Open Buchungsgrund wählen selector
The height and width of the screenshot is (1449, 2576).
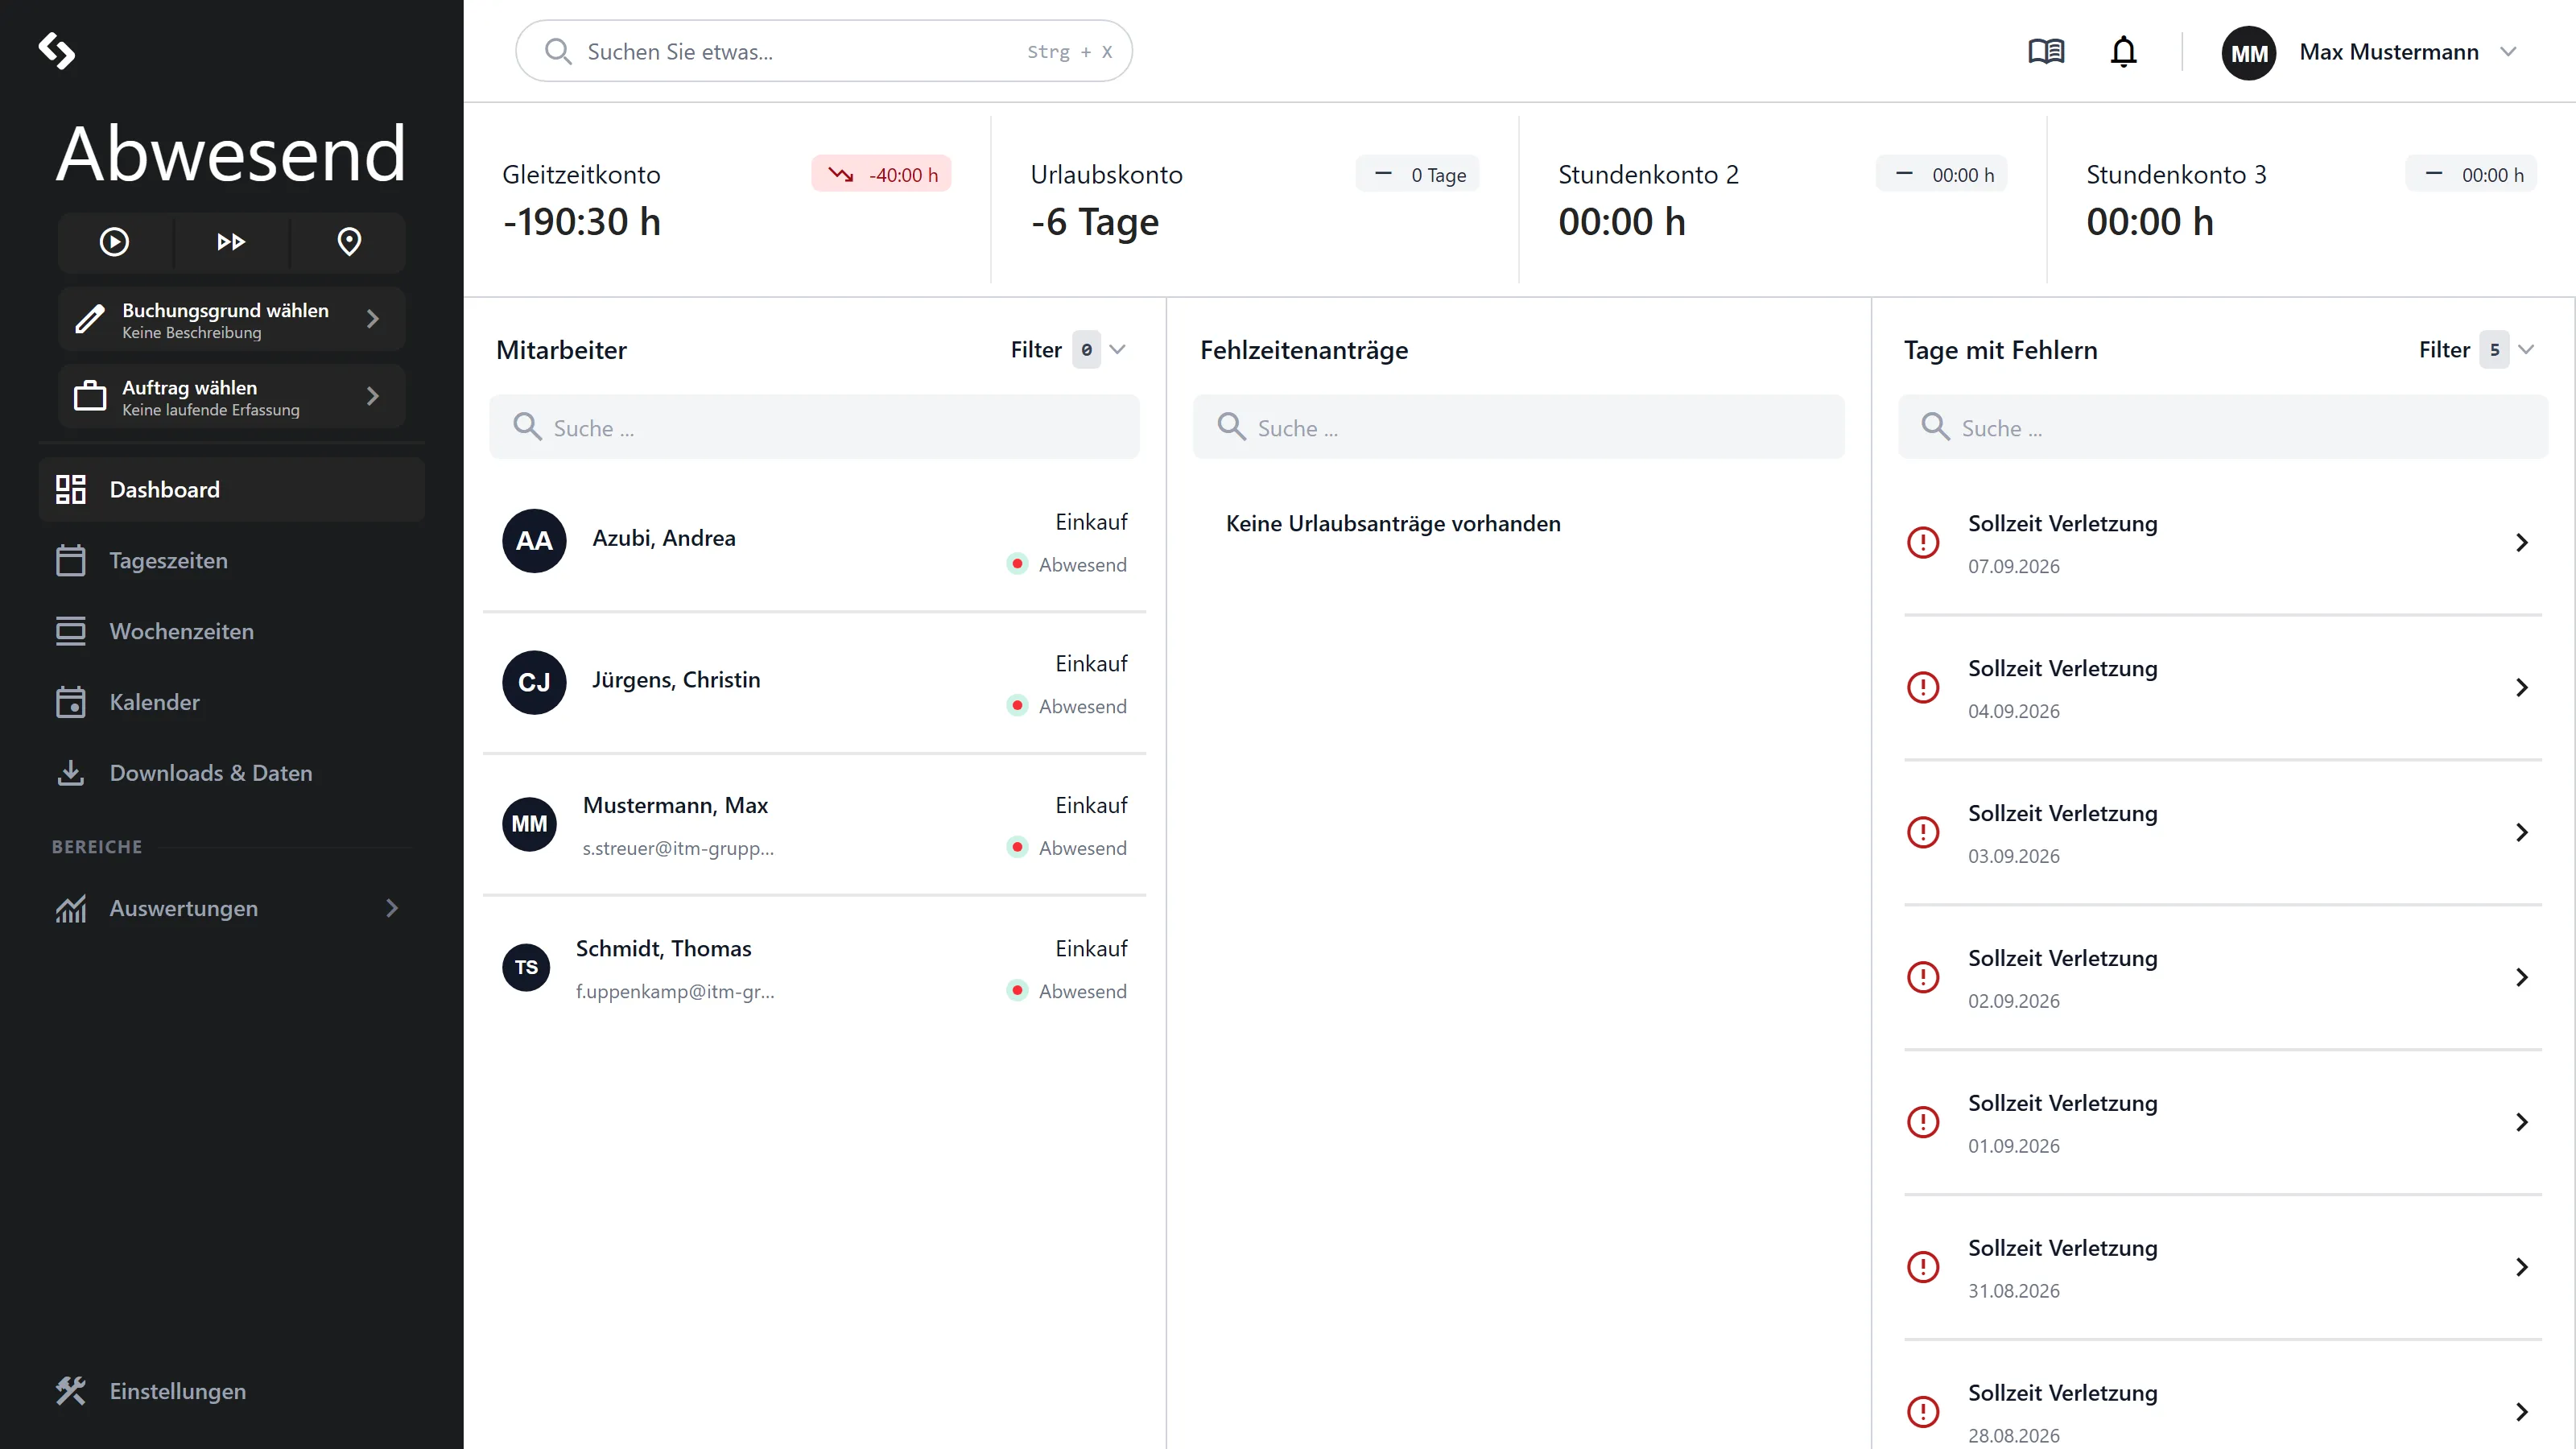pos(231,319)
